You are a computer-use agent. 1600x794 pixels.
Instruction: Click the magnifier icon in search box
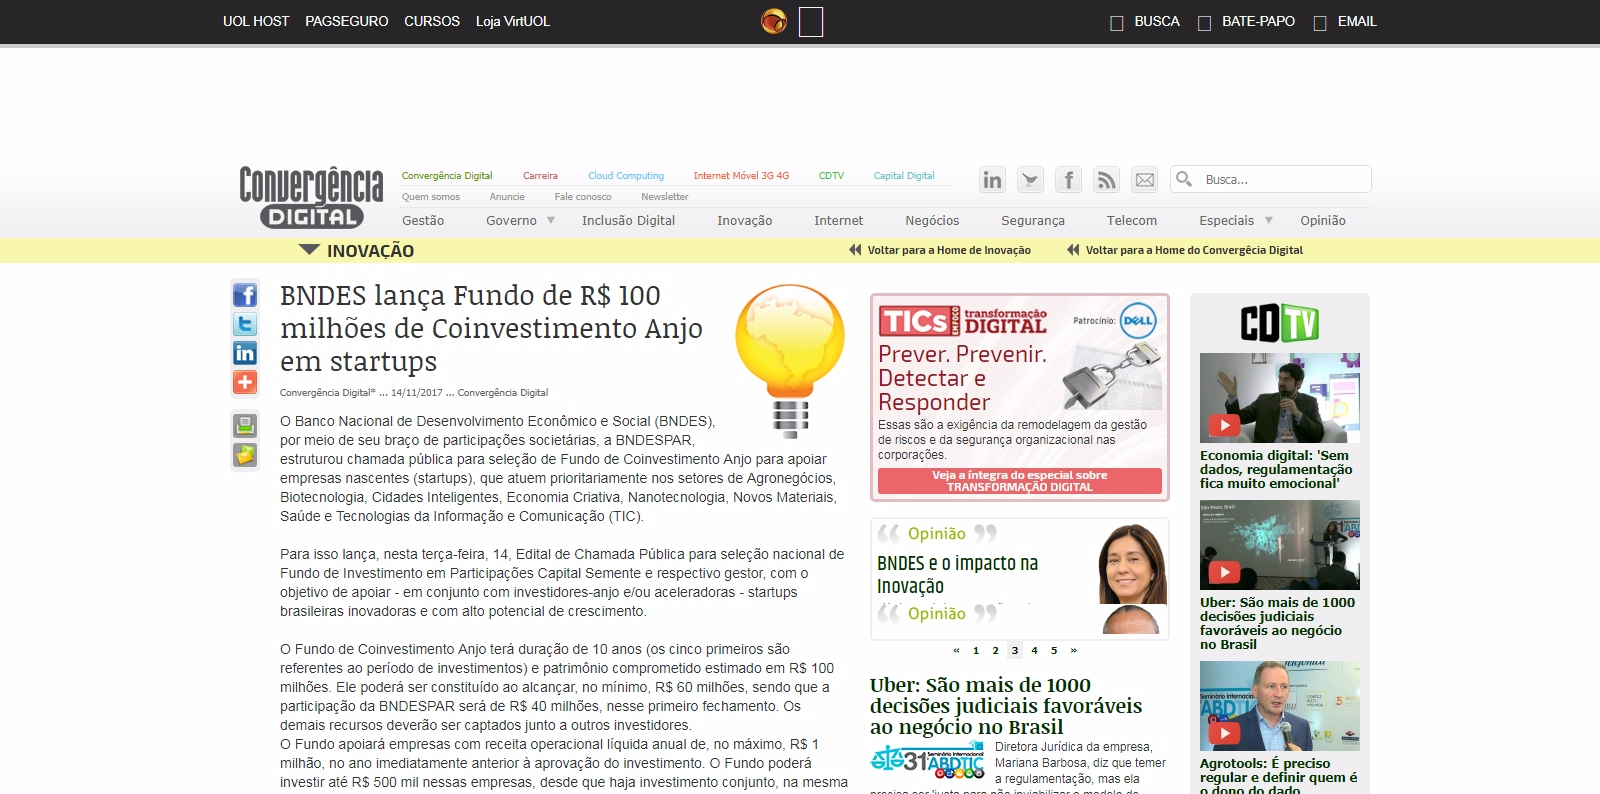pyautogui.click(x=1184, y=179)
